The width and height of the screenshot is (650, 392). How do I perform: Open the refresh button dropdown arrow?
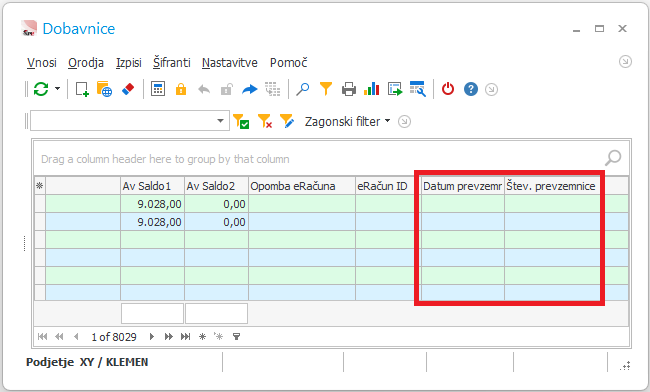pos(57,89)
